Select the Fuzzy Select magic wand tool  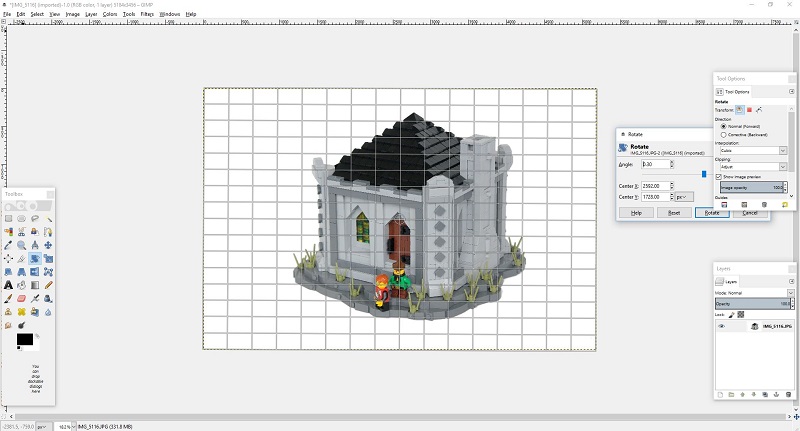point(48,219)
